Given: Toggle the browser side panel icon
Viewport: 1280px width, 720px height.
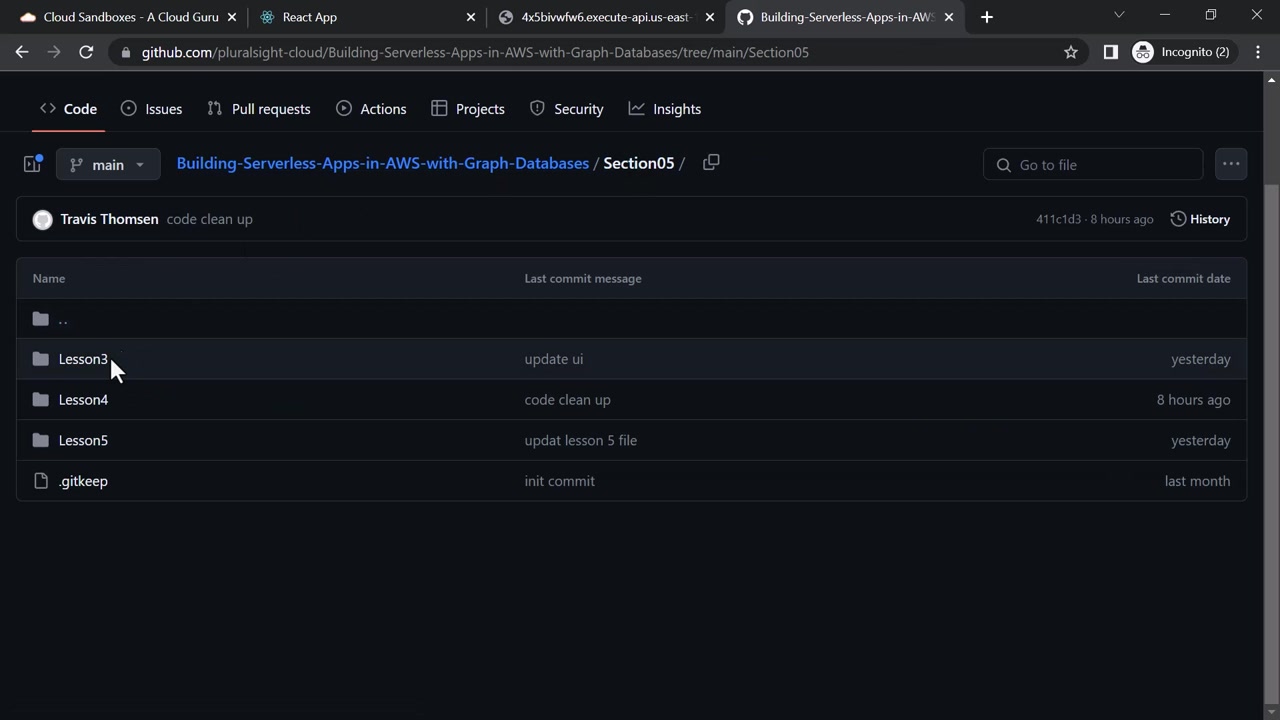Looking at the screenshot, I should 1110,52.
